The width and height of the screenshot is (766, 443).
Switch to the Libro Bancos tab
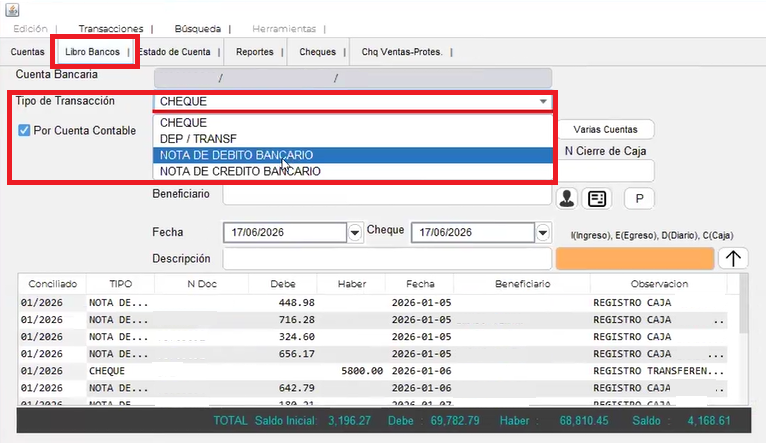[92, 52]
